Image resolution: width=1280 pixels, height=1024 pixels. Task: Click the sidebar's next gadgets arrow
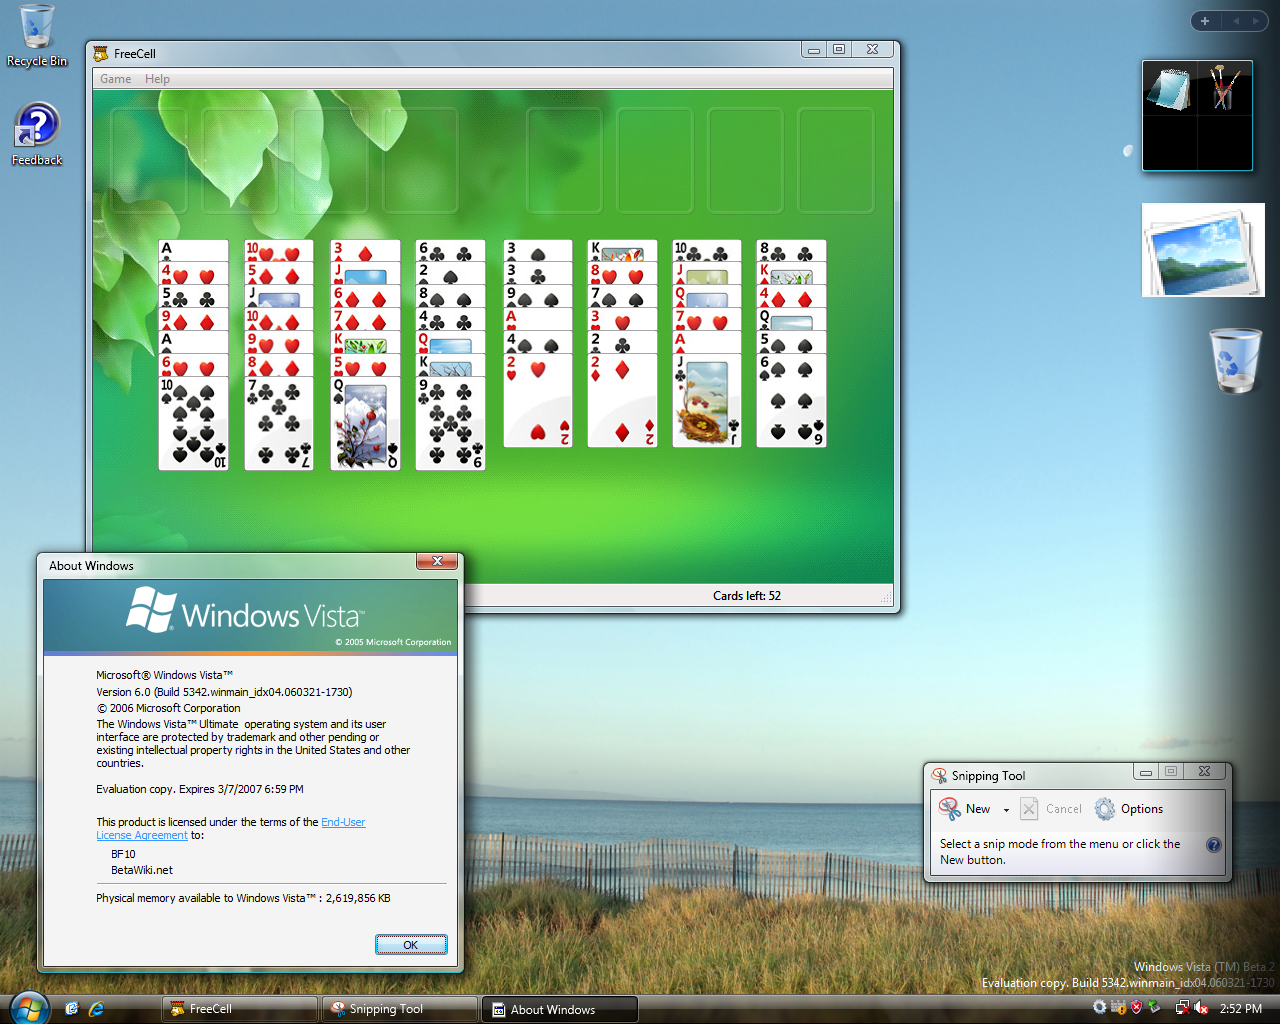coord(1255,21)
